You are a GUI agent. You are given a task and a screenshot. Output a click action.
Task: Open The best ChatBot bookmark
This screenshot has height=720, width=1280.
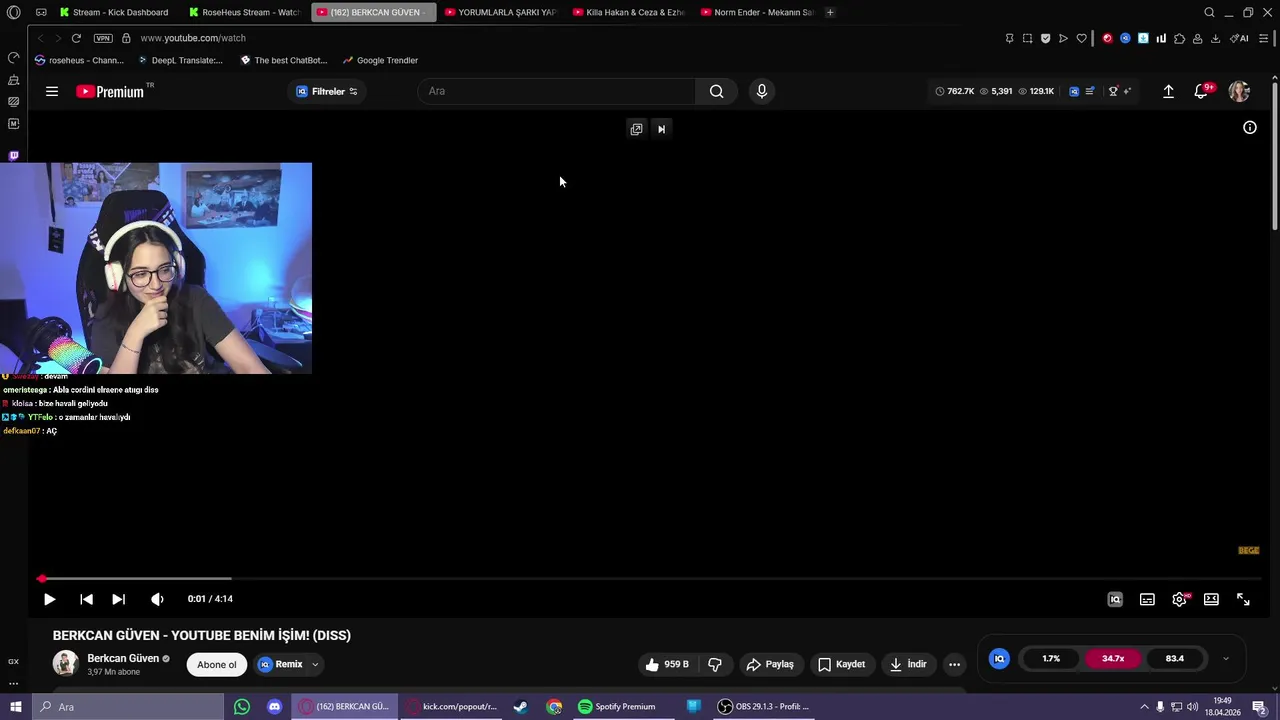284,60
